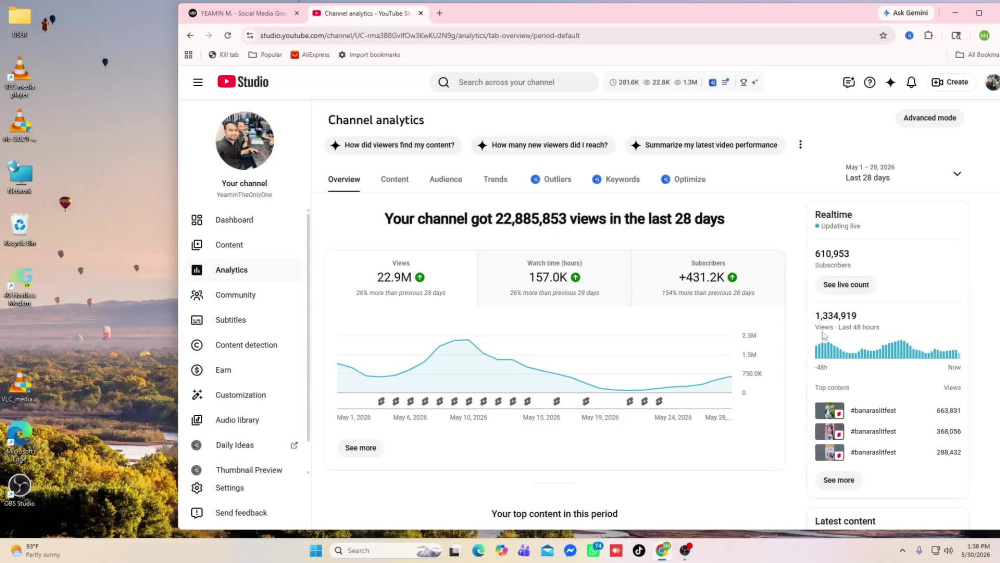Ask How did viewers find my content
The width and height of the screenshot is (1000, 563).
coord(393,145)
